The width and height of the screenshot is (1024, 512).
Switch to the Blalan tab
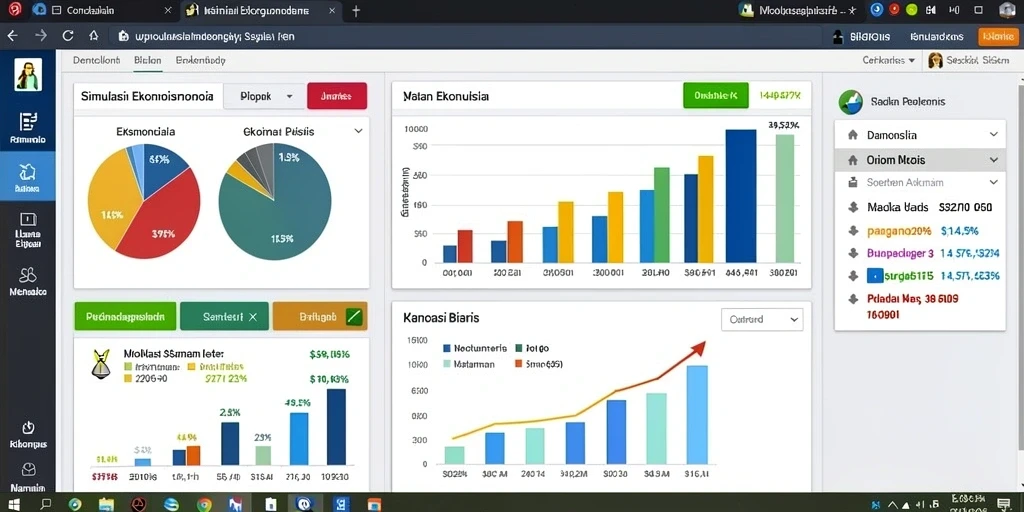[148, 60]
